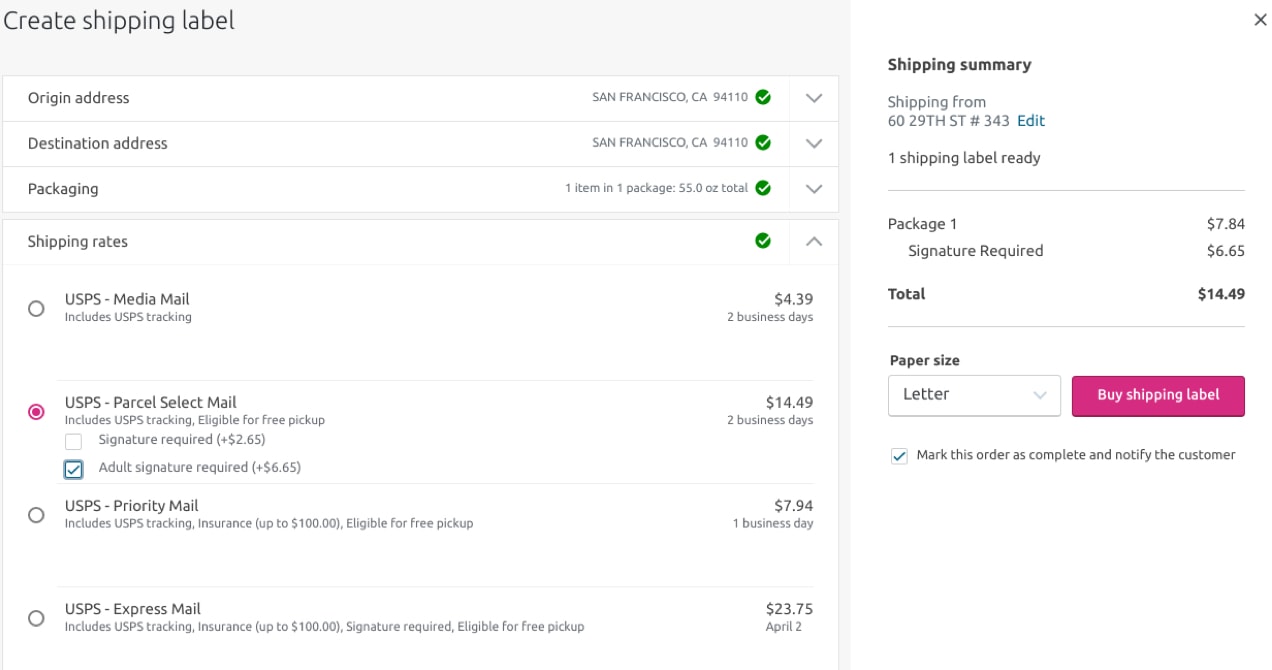This screenshot has height=670, width=1272.
Task: Enable the Signature required checkbox
Action: [72, 440]
